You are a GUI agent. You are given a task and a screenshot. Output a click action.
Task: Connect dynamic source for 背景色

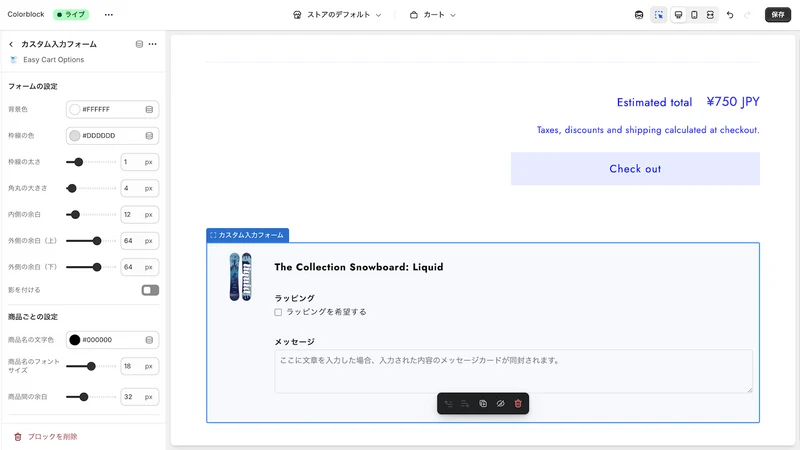[149, 109]
